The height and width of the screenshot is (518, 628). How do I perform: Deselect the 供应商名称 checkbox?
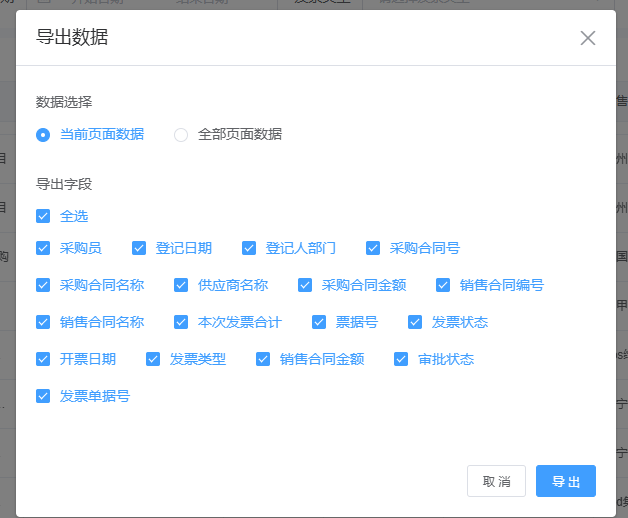(x=181, y=285)
